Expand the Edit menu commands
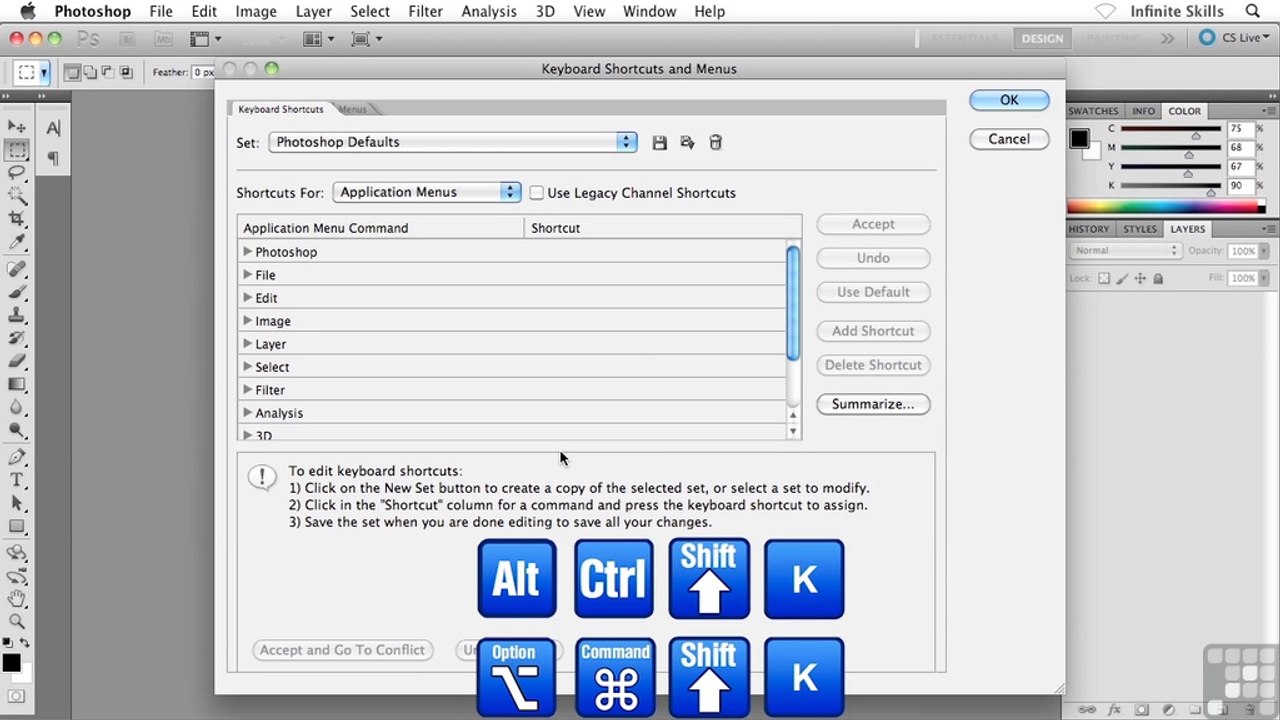 (x=247, y=298)
